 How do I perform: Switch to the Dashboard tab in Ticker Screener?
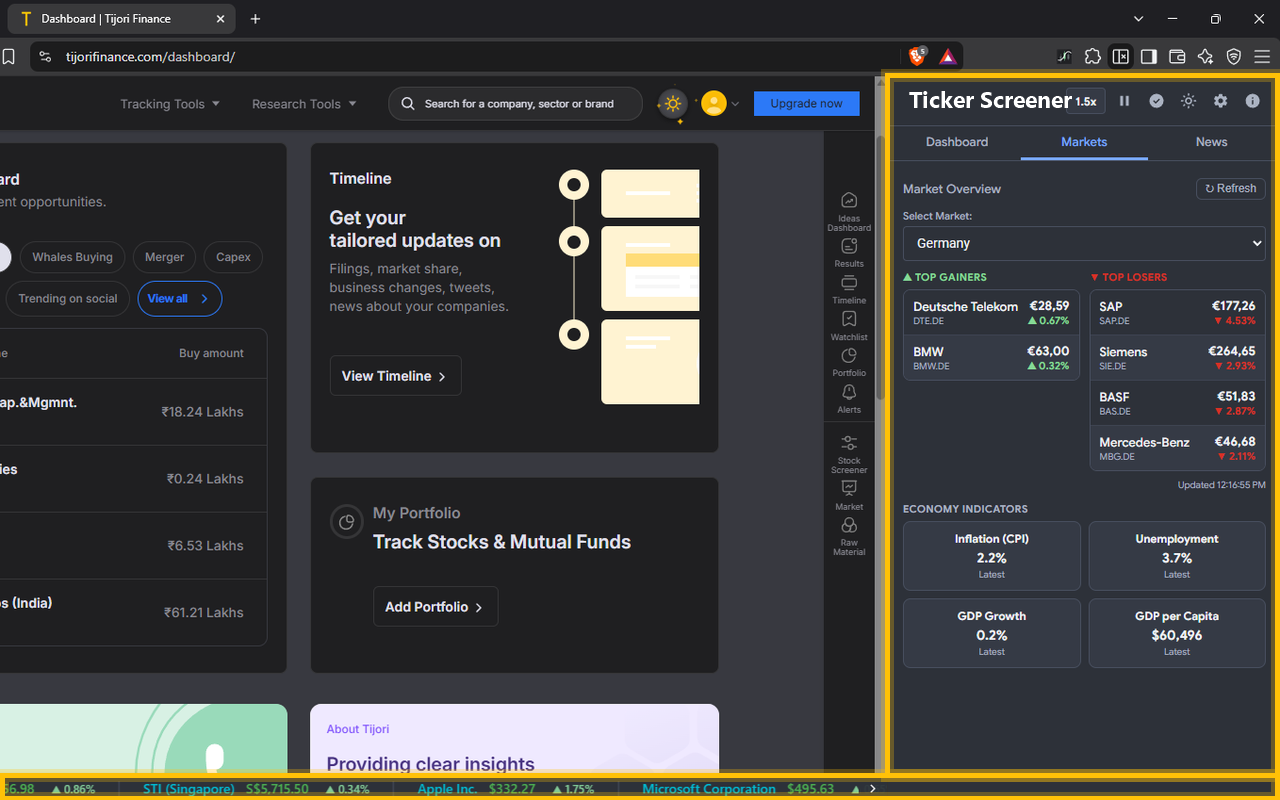957,142
